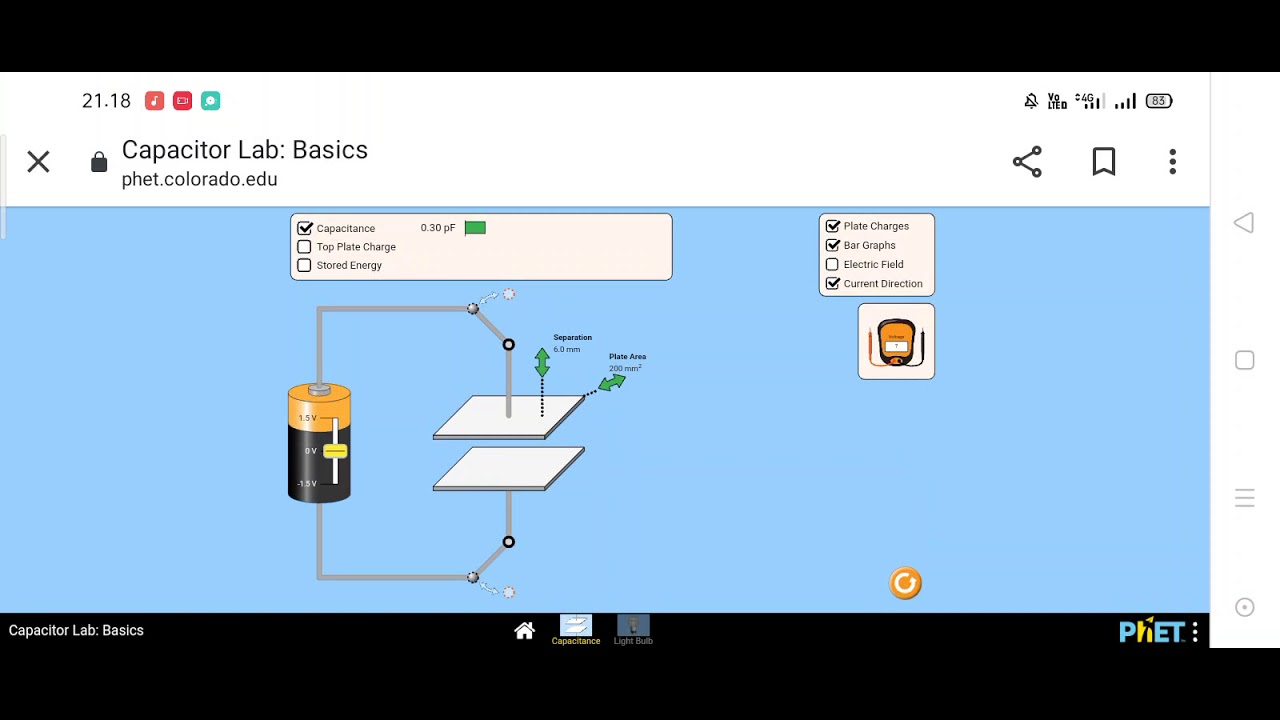Bookmark this page
The width and height of the screenshot is (1280, 720).
click(1104, 162)
